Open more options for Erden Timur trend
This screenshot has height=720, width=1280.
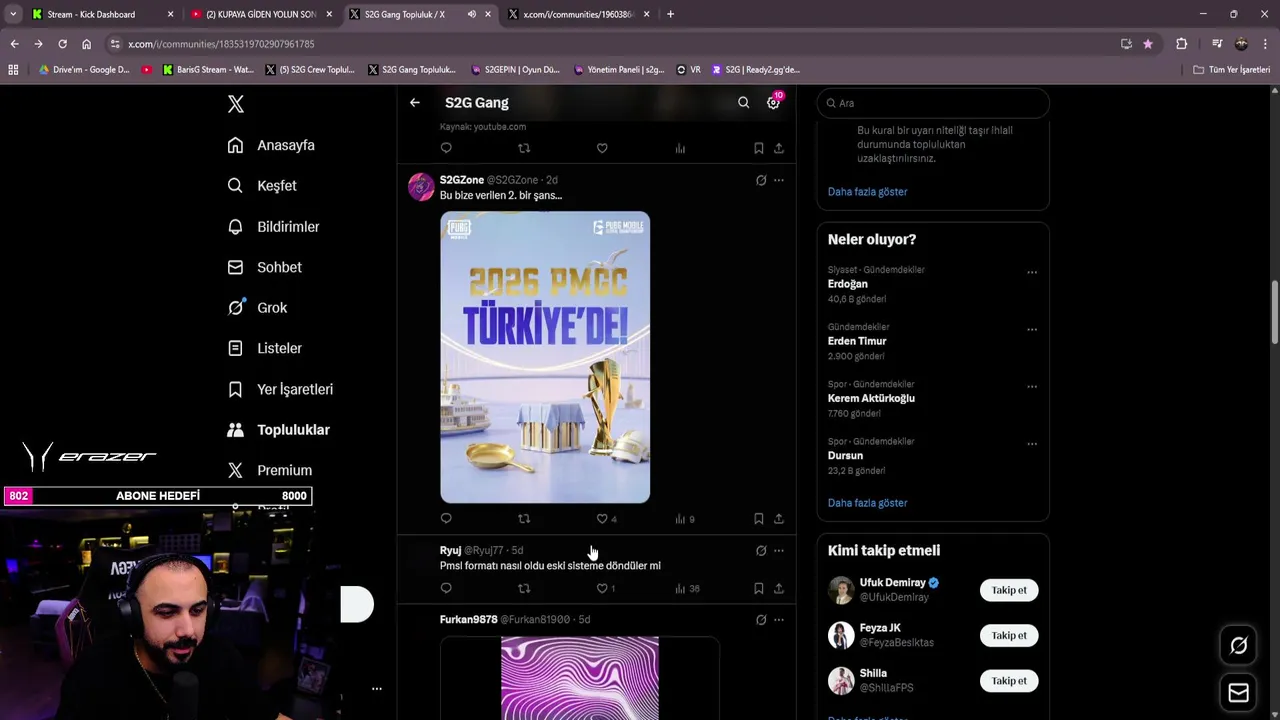1032,329
